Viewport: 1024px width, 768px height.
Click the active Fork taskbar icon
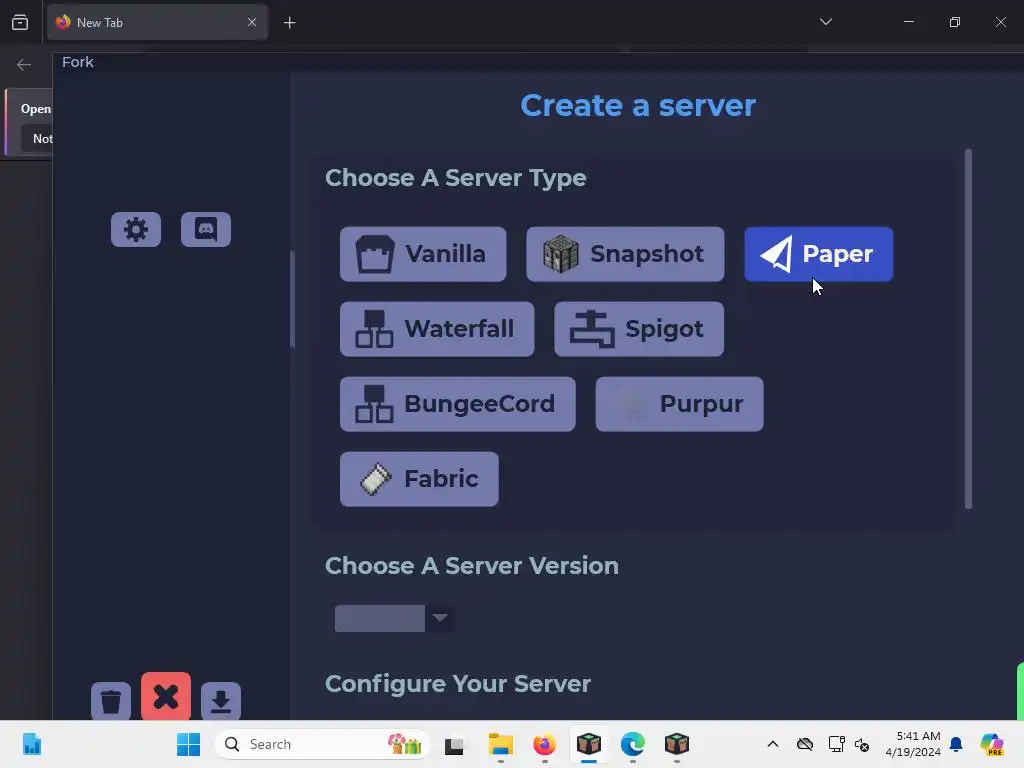[588, 744]
